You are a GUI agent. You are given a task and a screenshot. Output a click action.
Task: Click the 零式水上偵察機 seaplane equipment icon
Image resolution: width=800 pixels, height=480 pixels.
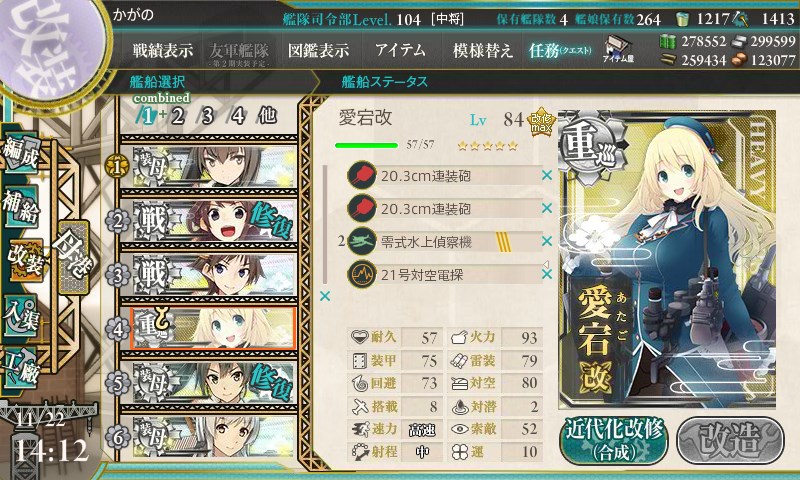[362, 241]
